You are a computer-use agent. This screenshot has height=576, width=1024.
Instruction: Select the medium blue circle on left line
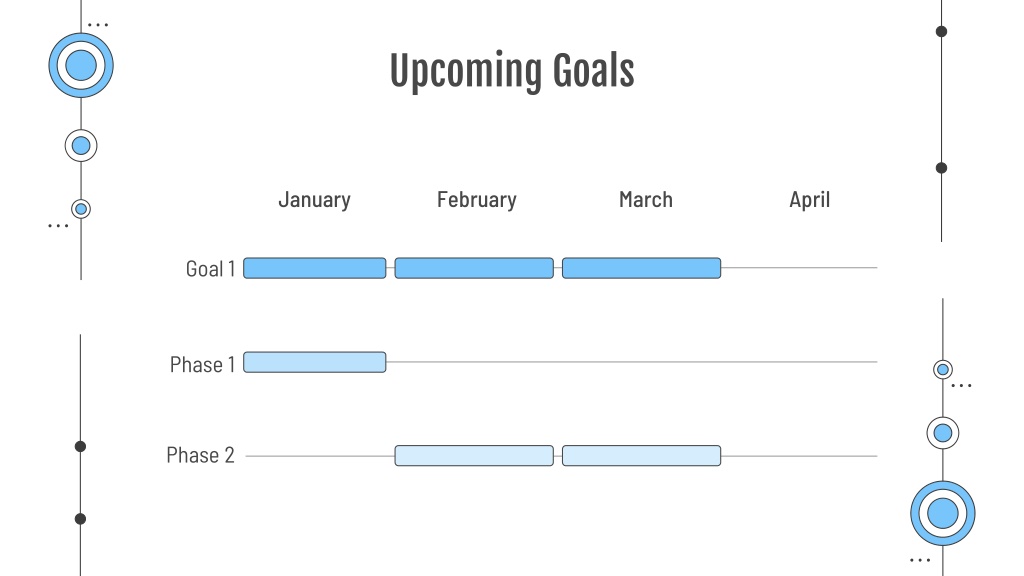click(x=81, y=146)
